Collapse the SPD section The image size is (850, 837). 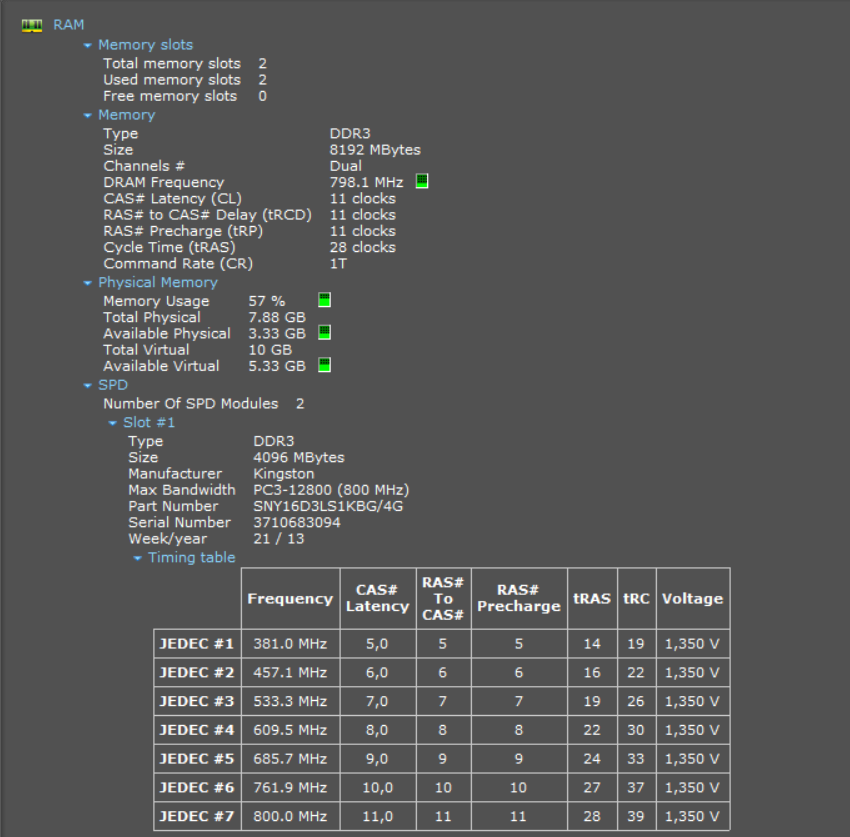tap(87, 385)
